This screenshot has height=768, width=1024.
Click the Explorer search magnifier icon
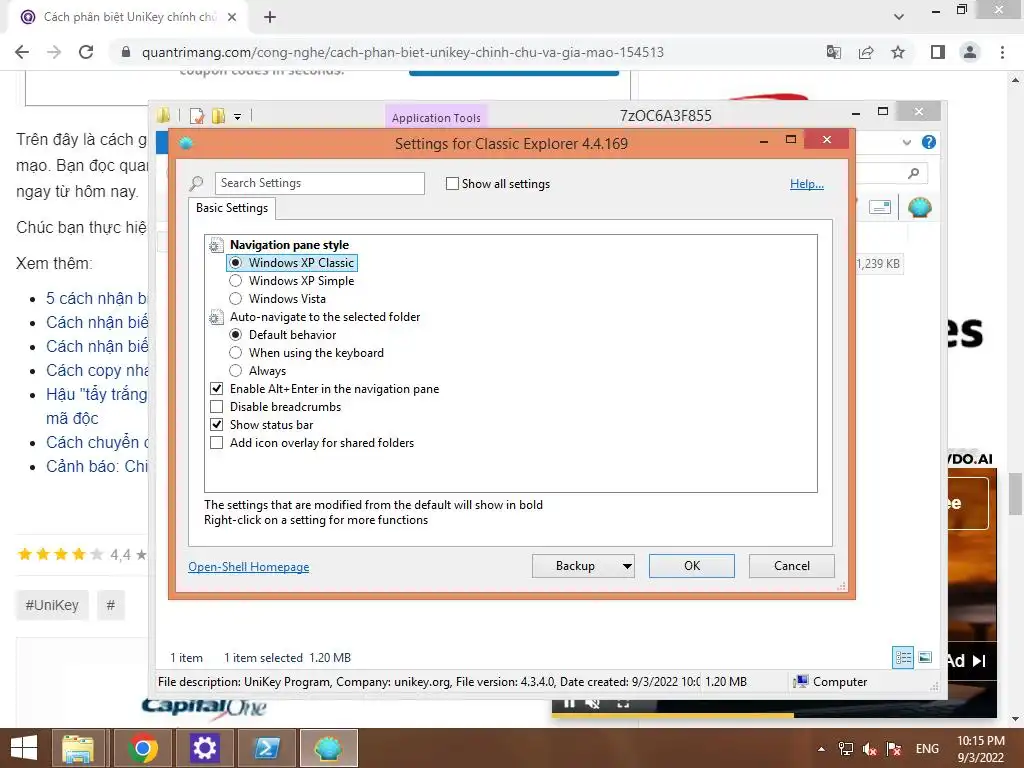click(x=914, y=173)
